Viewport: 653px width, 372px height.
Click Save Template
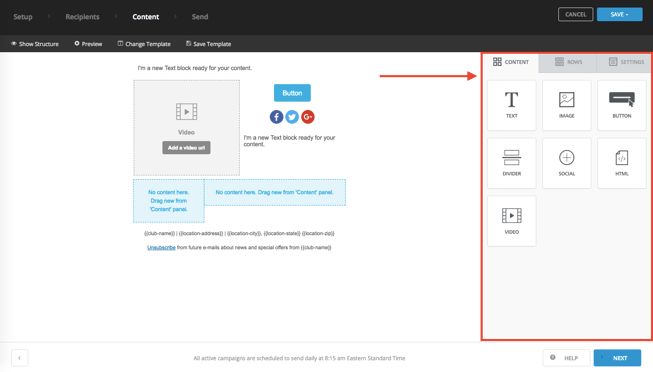point(208,44)
